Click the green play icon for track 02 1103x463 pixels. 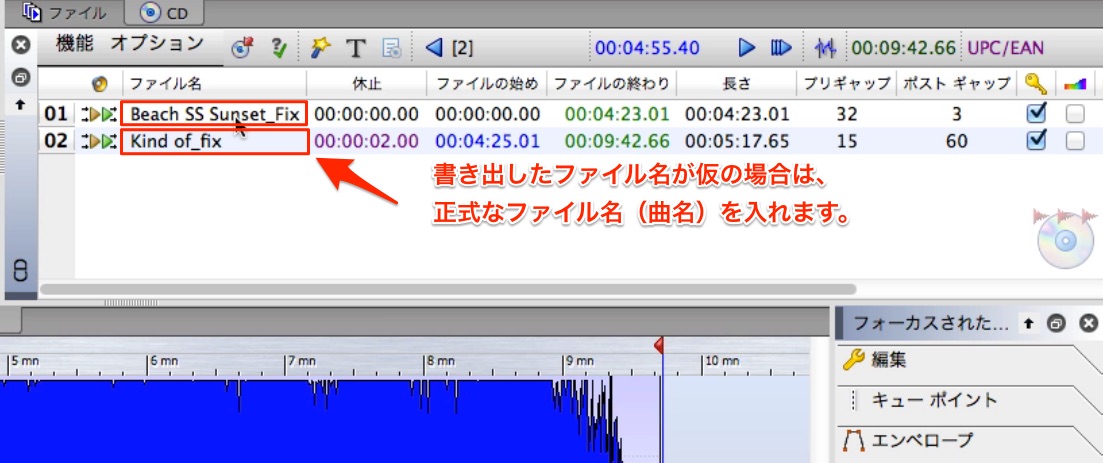click(x=108, y=141)
